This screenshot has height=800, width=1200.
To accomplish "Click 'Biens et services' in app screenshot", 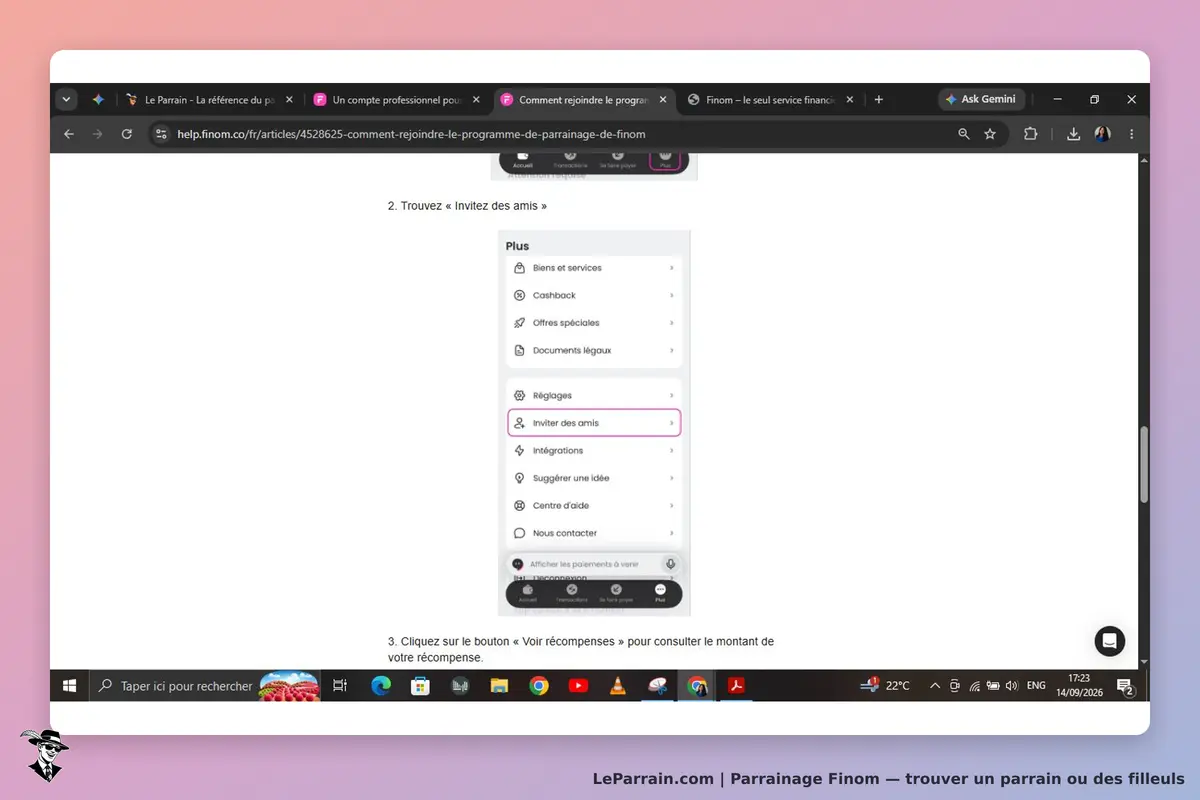I will click(x=594, y=268).
